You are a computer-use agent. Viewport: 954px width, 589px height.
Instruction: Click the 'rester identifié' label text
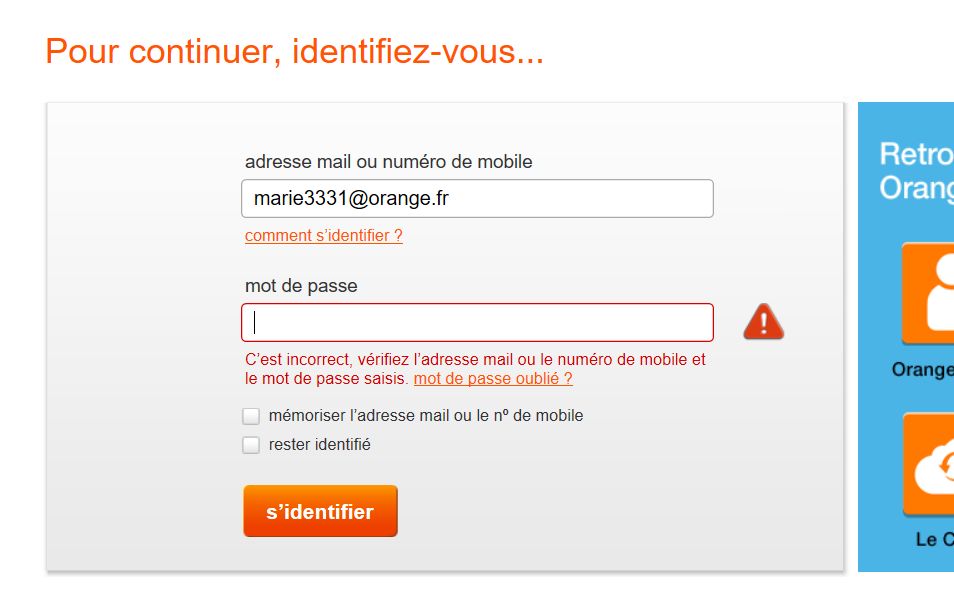point(320,445)
